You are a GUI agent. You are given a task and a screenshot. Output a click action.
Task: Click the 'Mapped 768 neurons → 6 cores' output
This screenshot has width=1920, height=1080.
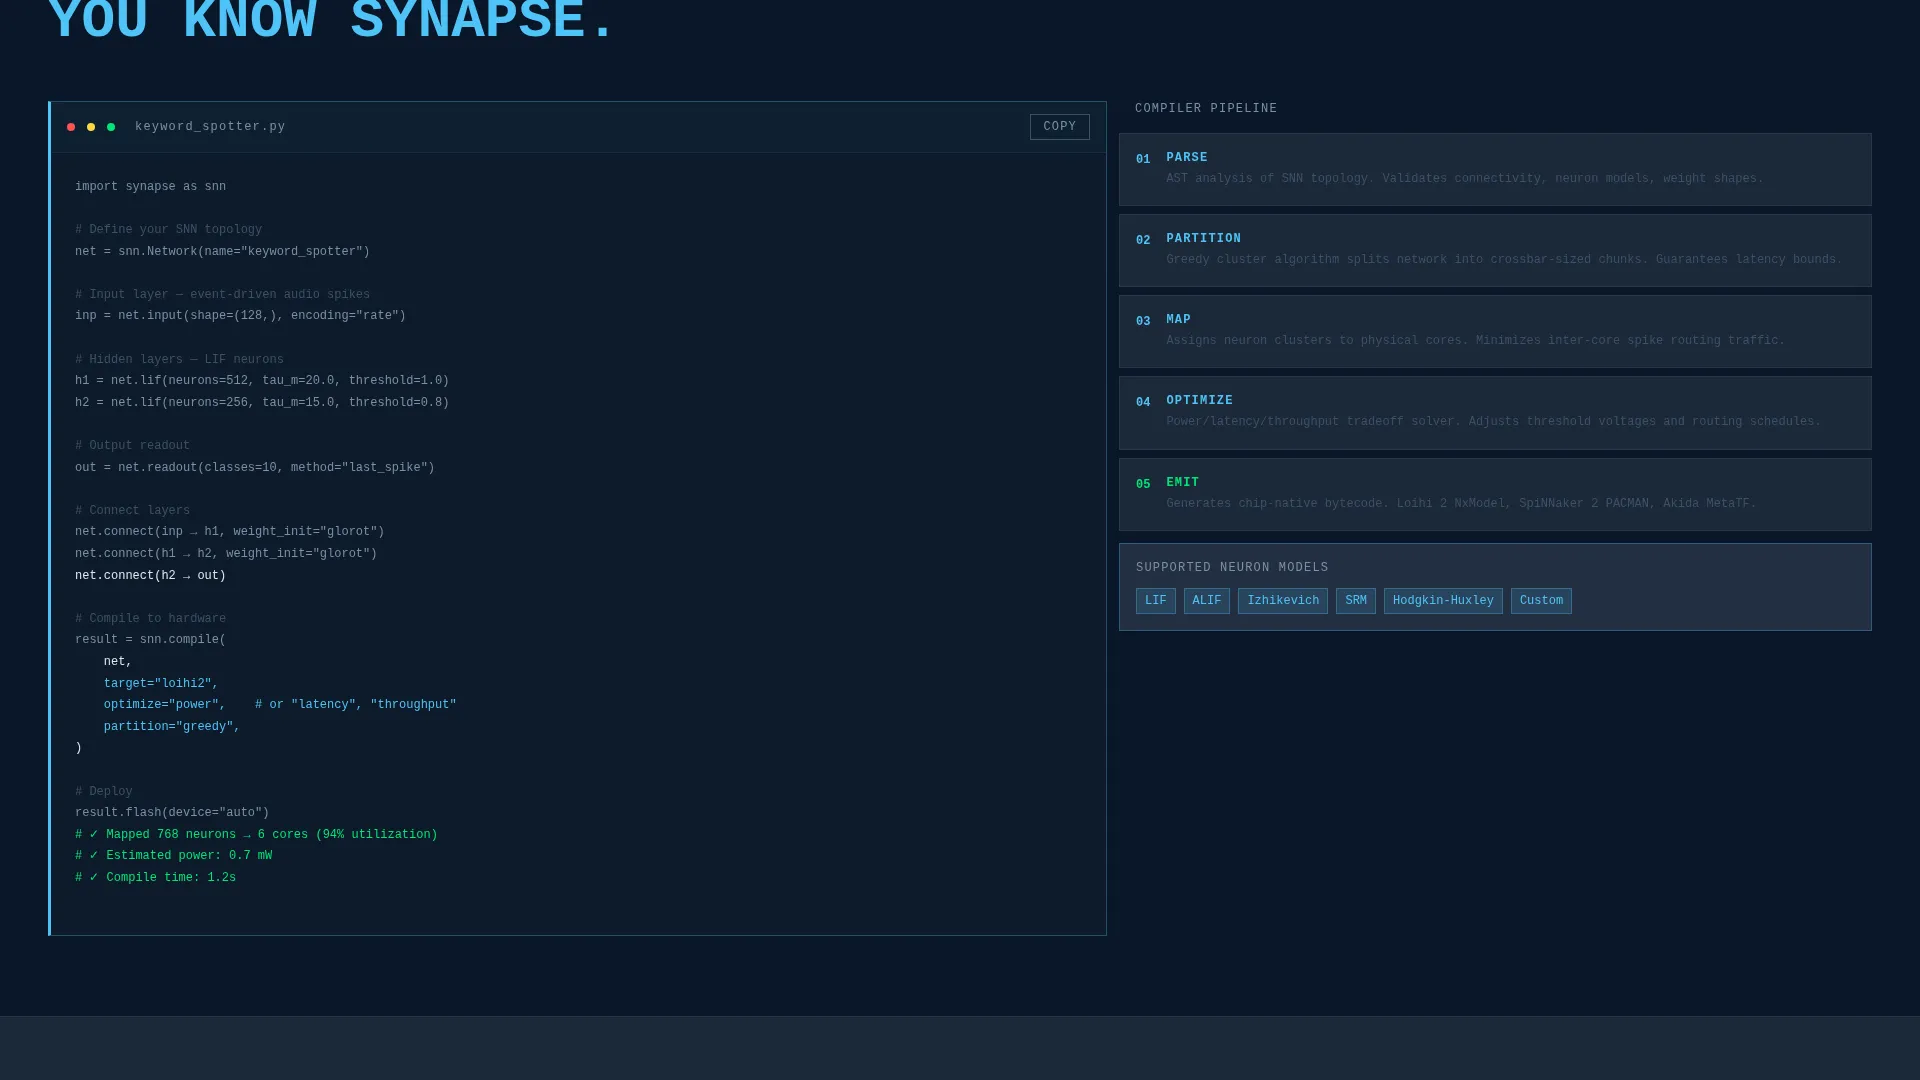click(x=256, y=835)
